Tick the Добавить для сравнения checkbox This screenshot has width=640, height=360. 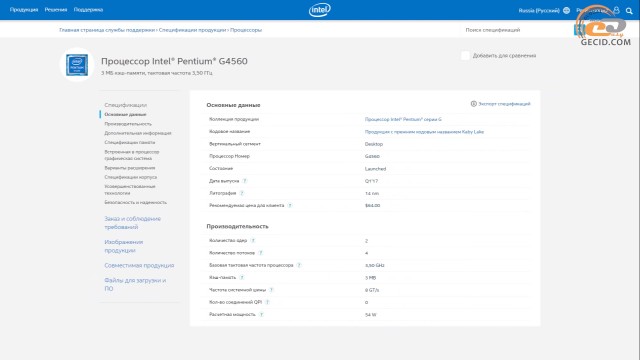point(465,56)
